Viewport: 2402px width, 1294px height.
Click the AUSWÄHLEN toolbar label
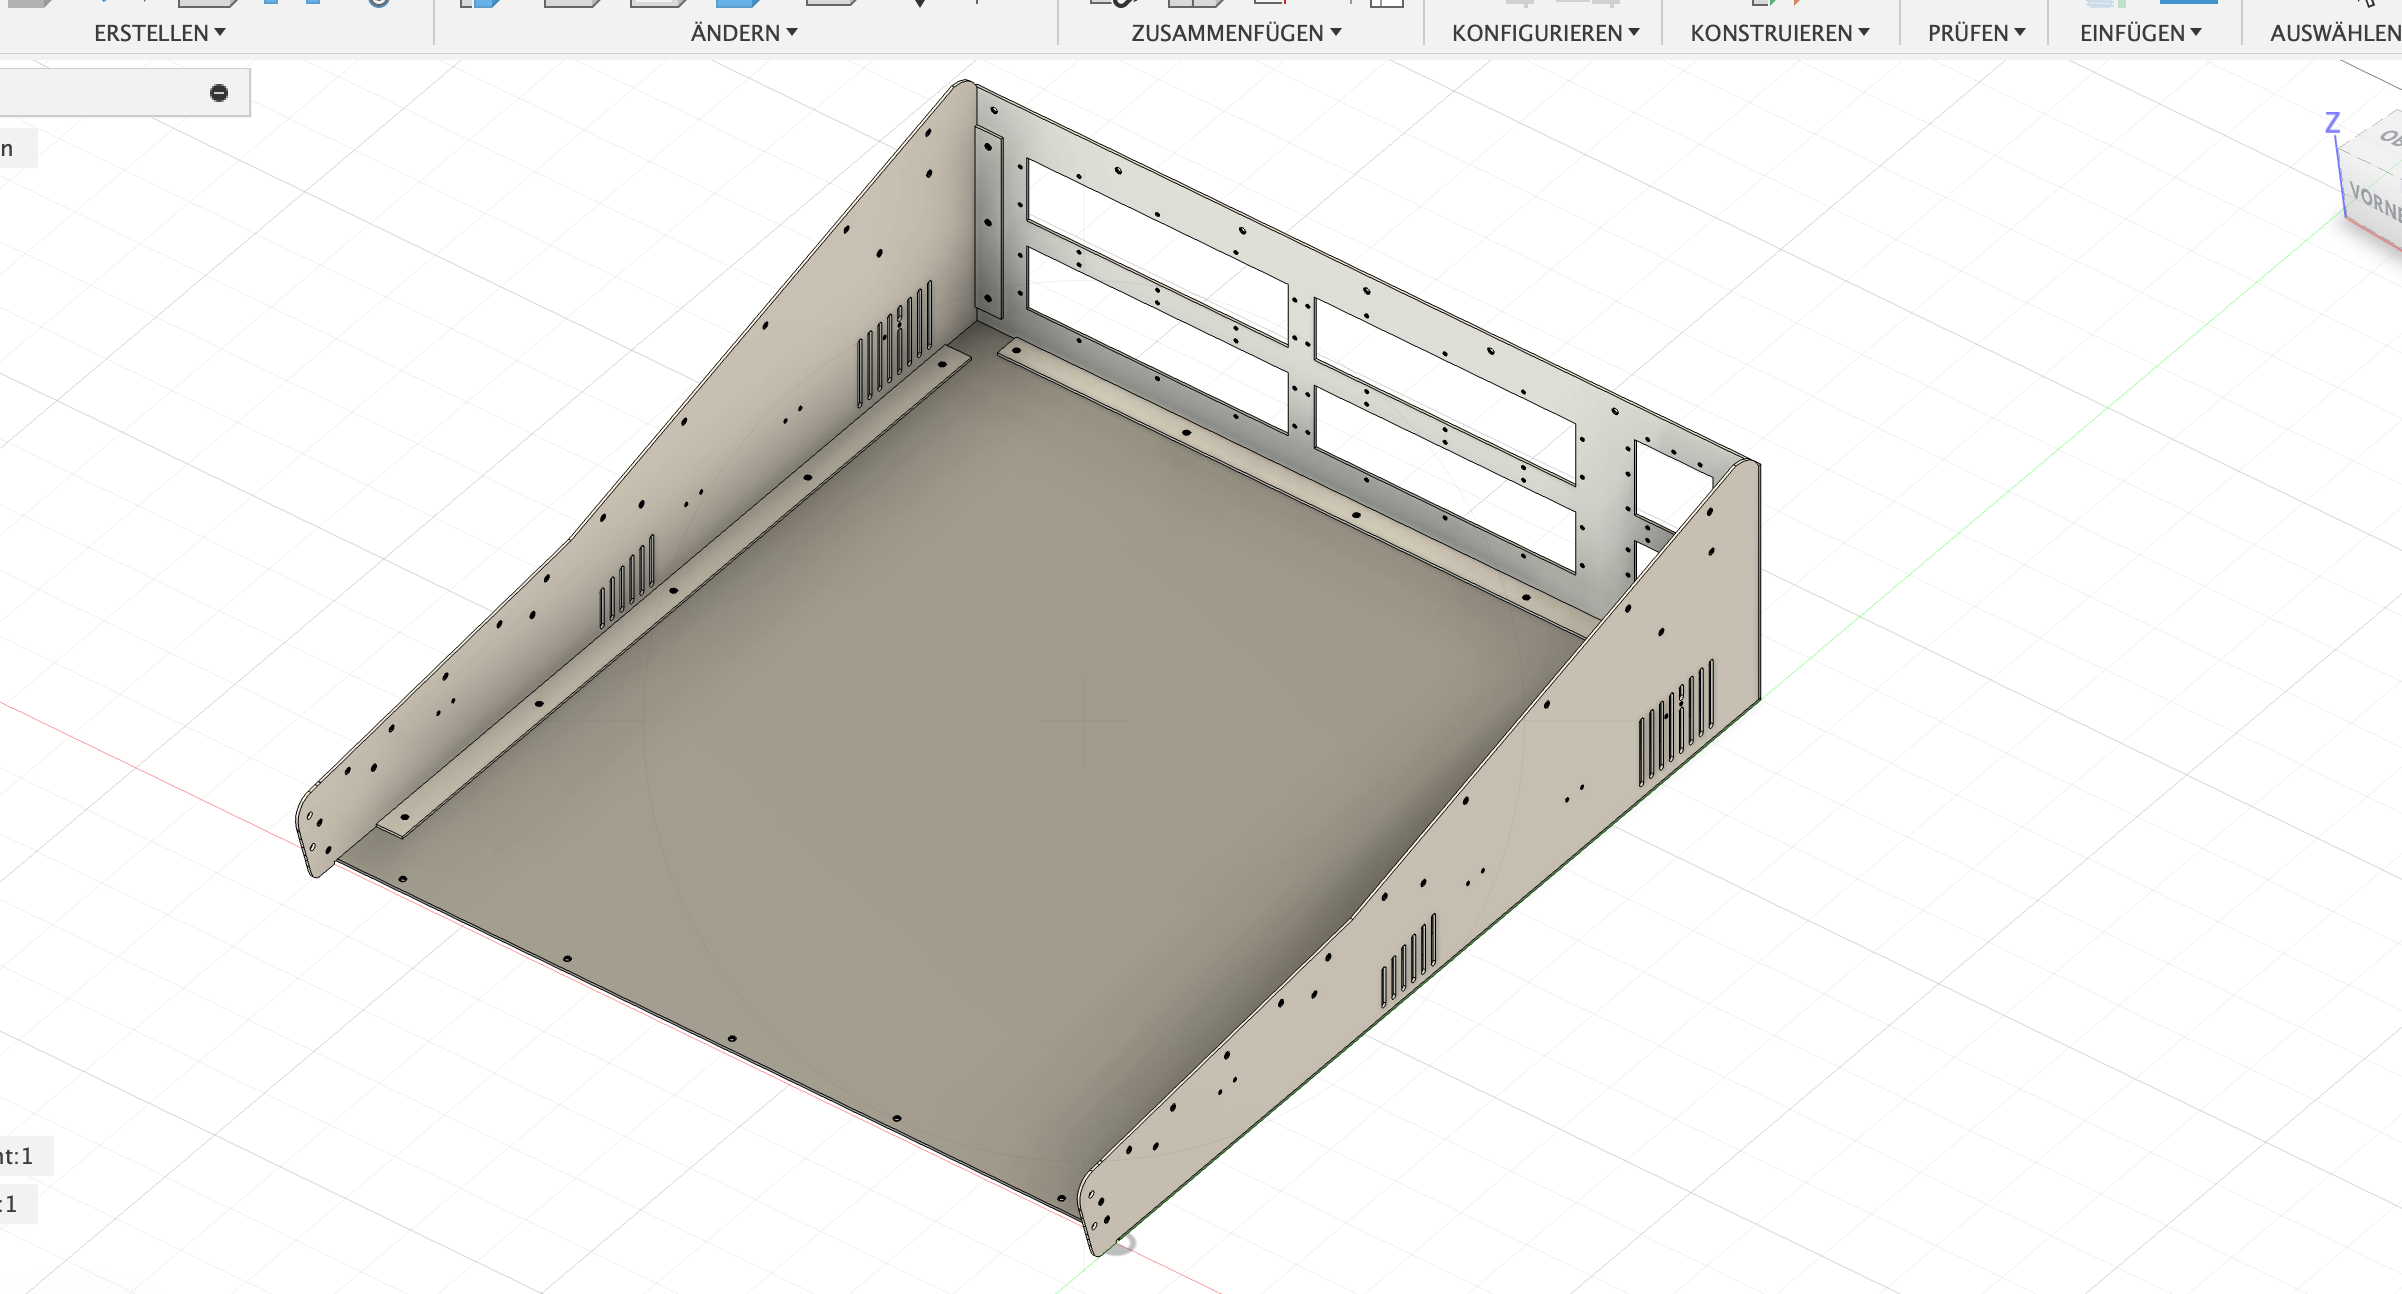(2334, 33)
